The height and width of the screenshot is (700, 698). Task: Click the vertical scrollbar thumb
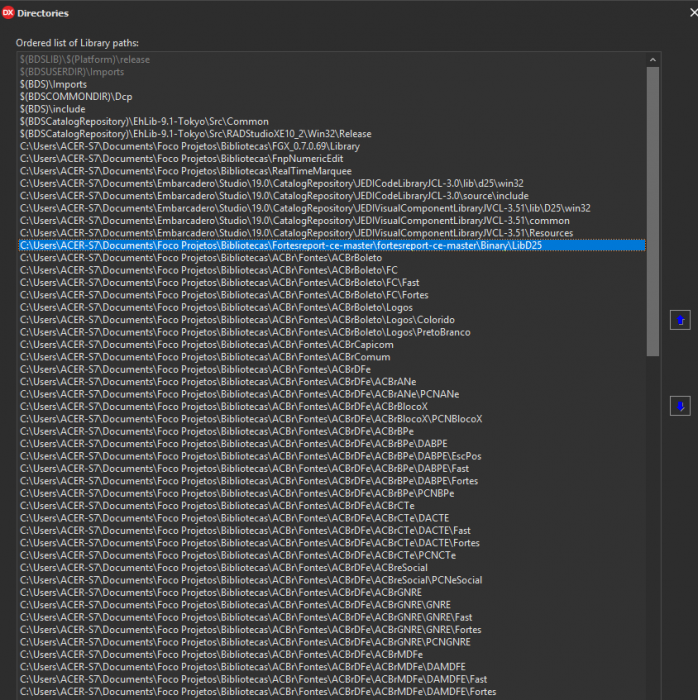click(x=652, y=211)
